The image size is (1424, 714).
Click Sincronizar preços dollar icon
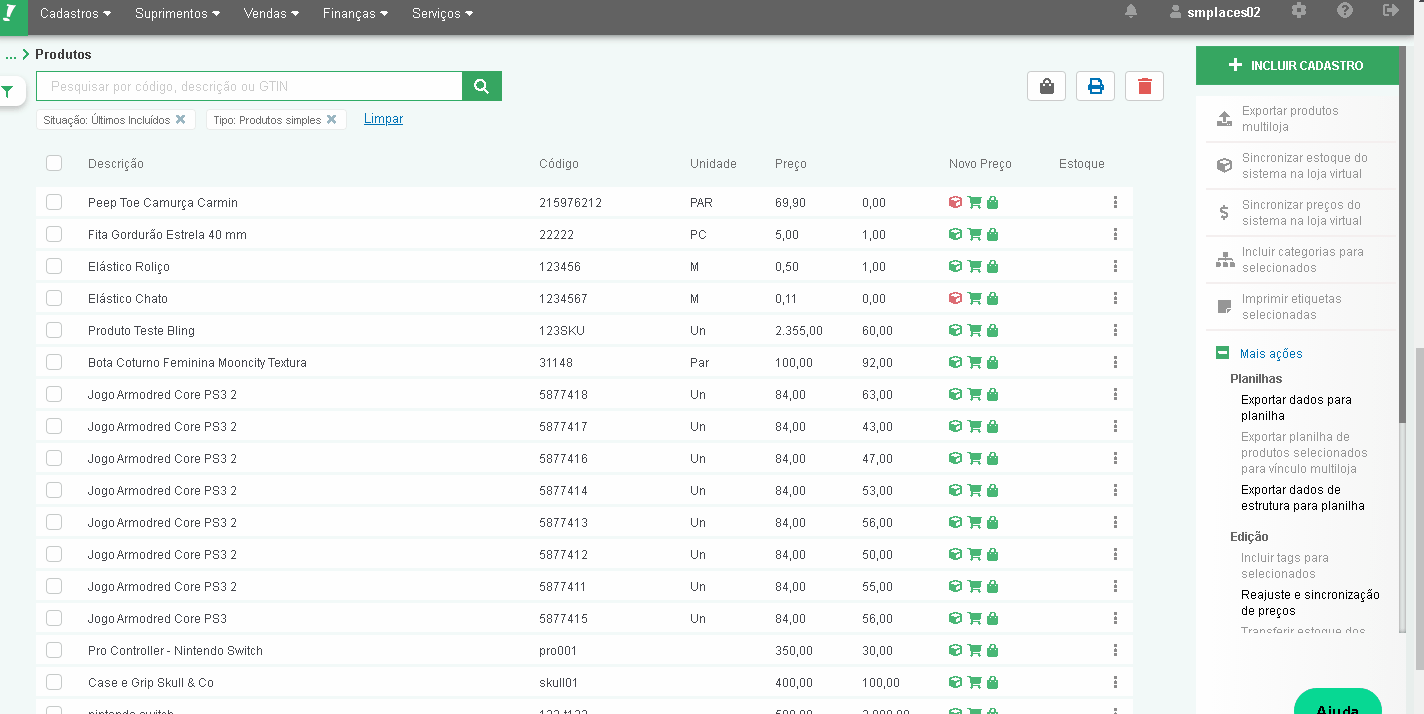(1224, 213)
